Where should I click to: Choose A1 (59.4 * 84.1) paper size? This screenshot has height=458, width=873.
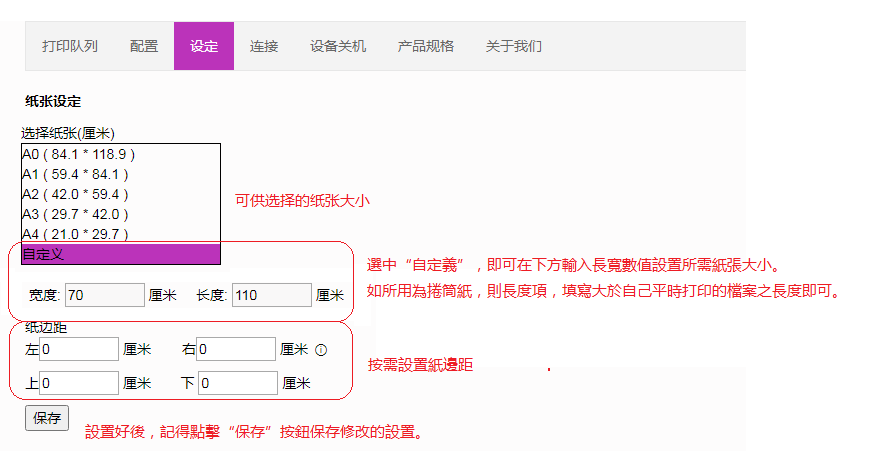[x=120, y=174]
